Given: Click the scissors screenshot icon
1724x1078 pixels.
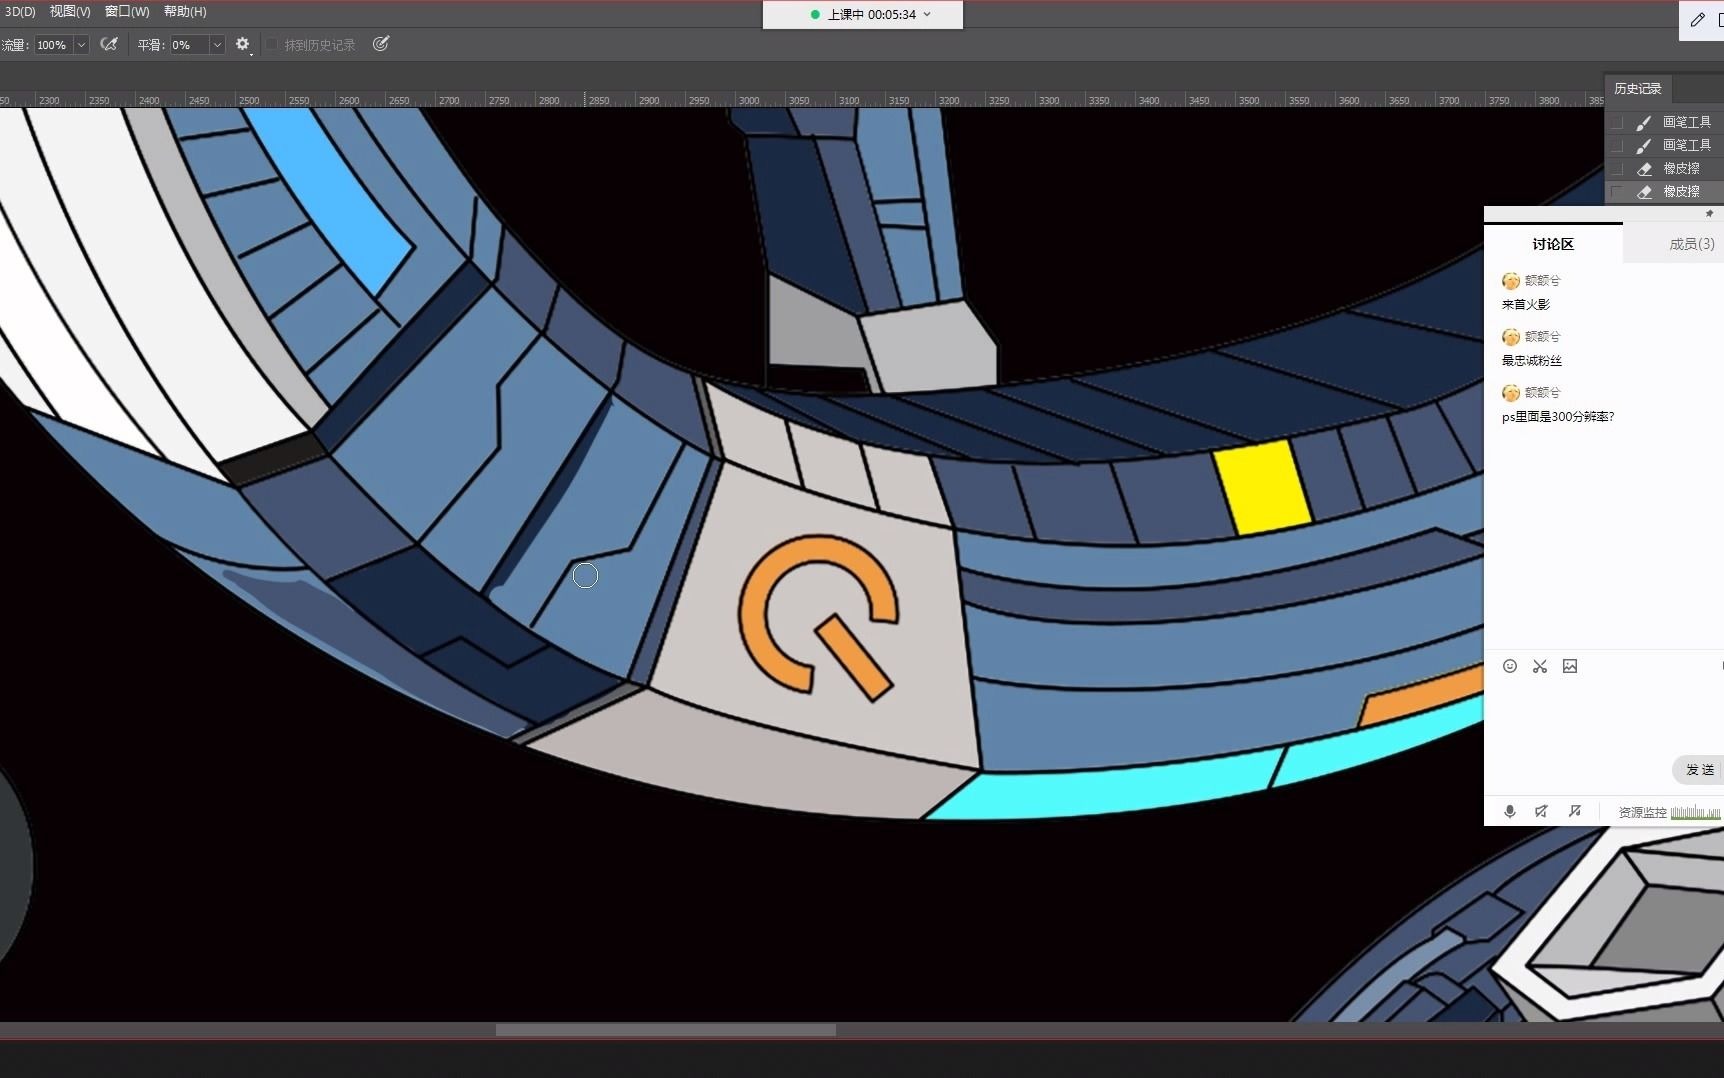Looking at the screenshot, I should (1540, 666).
